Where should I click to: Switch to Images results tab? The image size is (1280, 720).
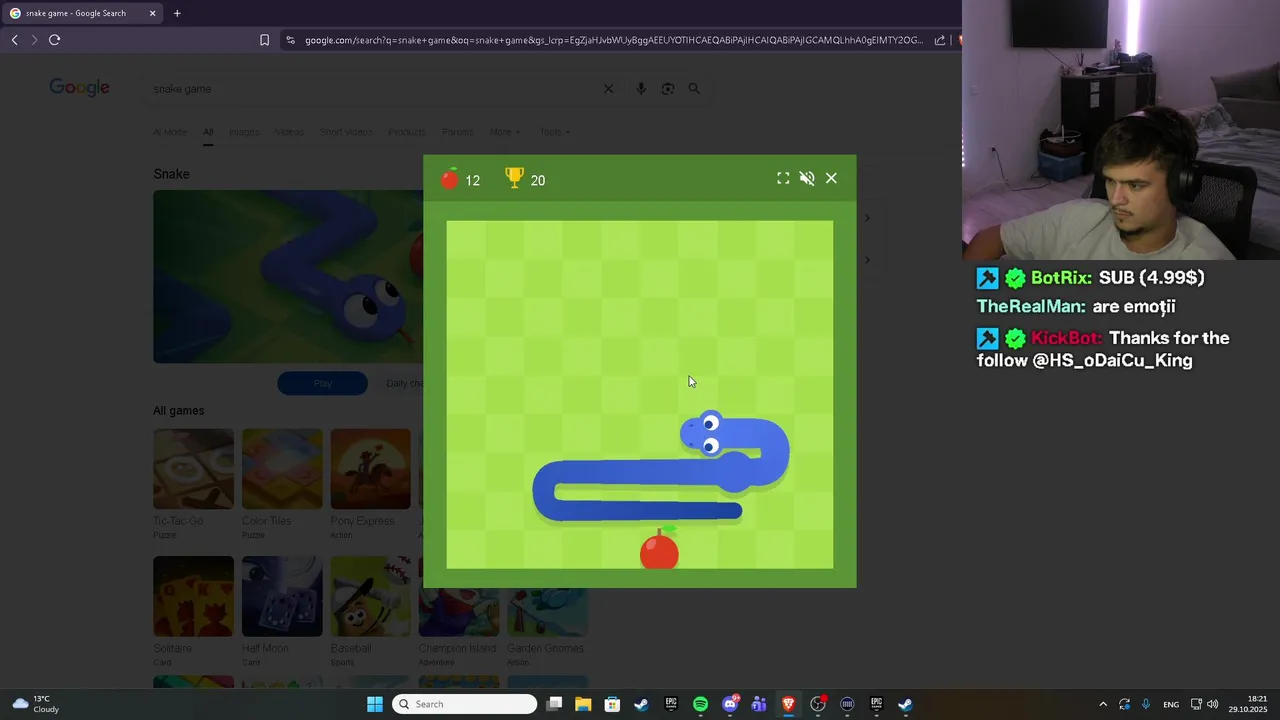[244, 132]
